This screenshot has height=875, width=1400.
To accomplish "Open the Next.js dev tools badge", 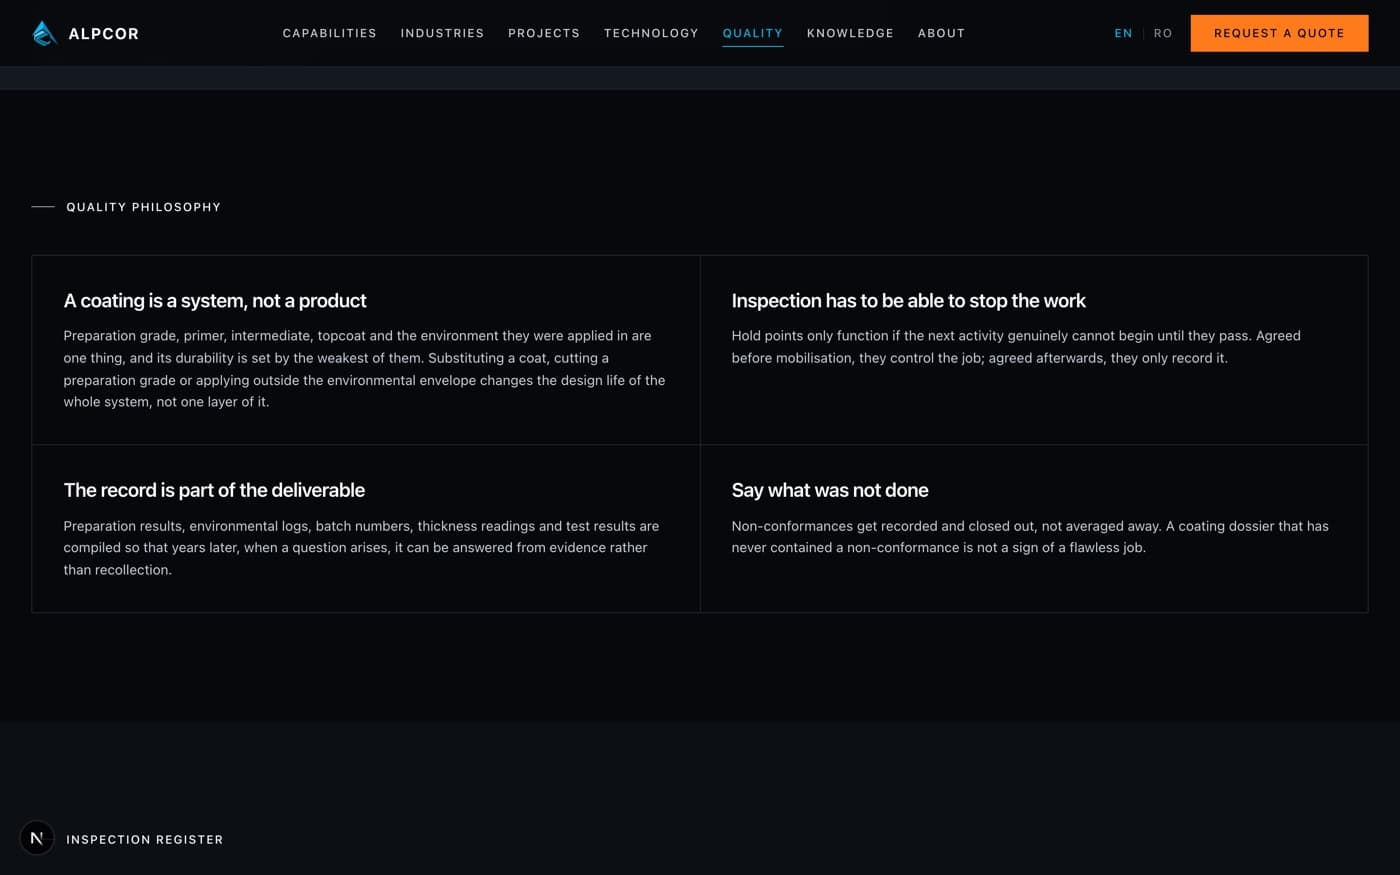I will coord(37,838).
